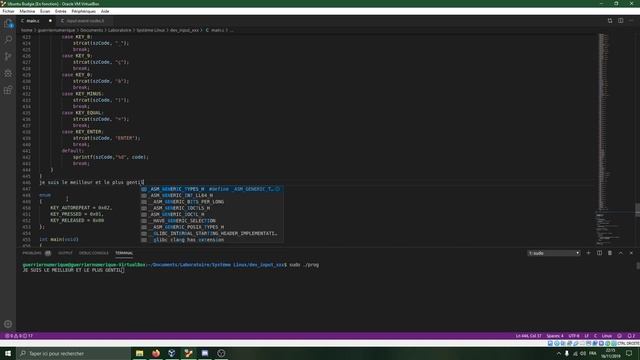Click 'Linux' configuration in status bar

click(607, 336)
